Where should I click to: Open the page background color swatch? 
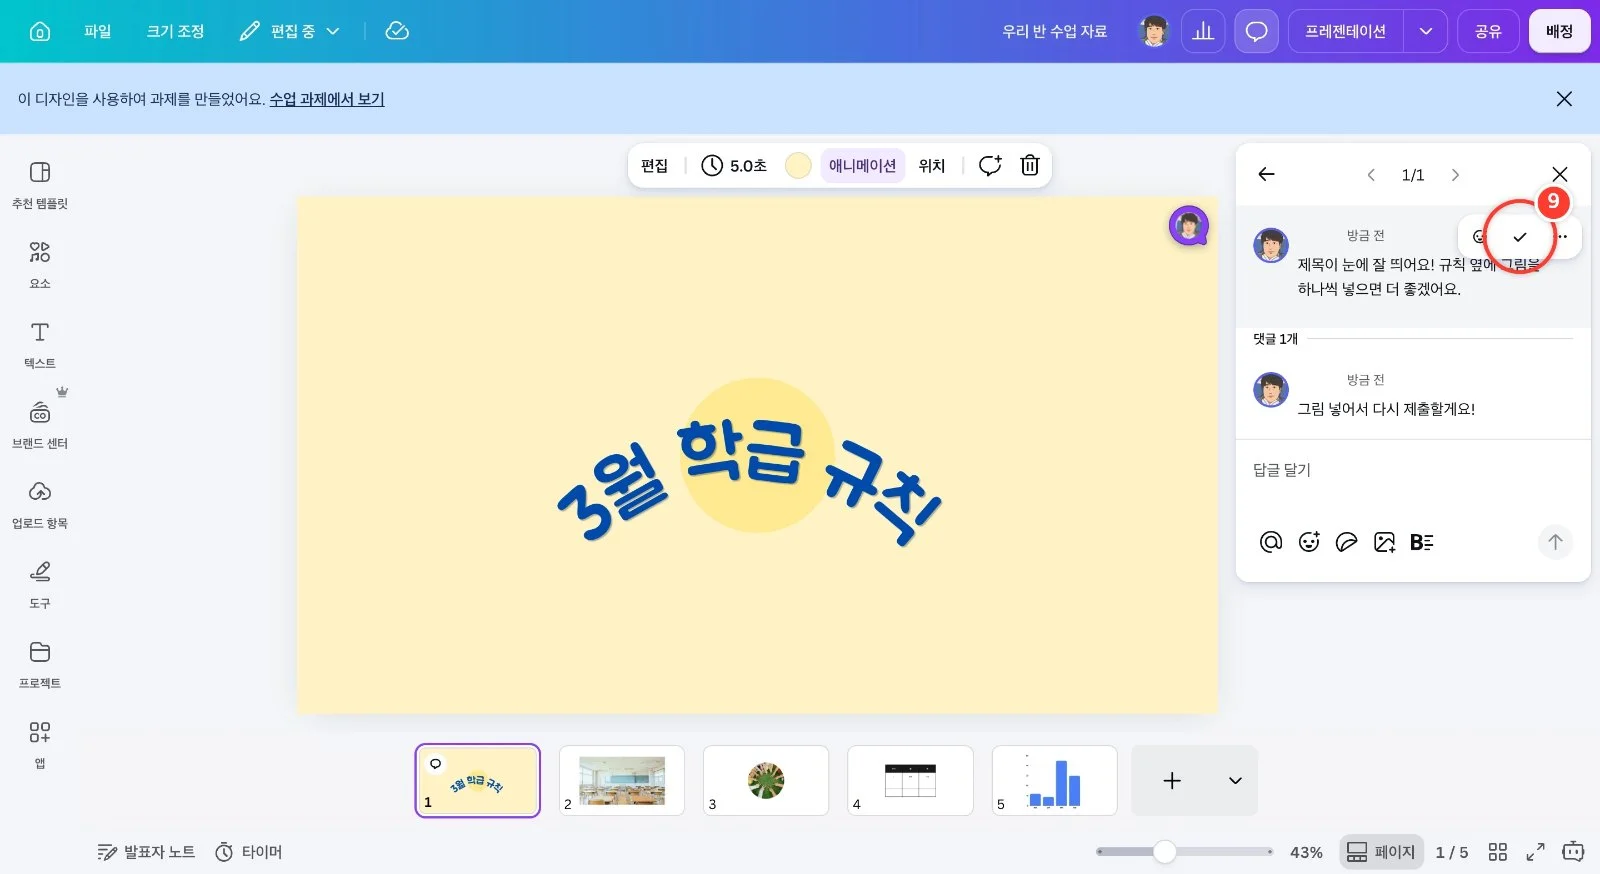point(798,166)
